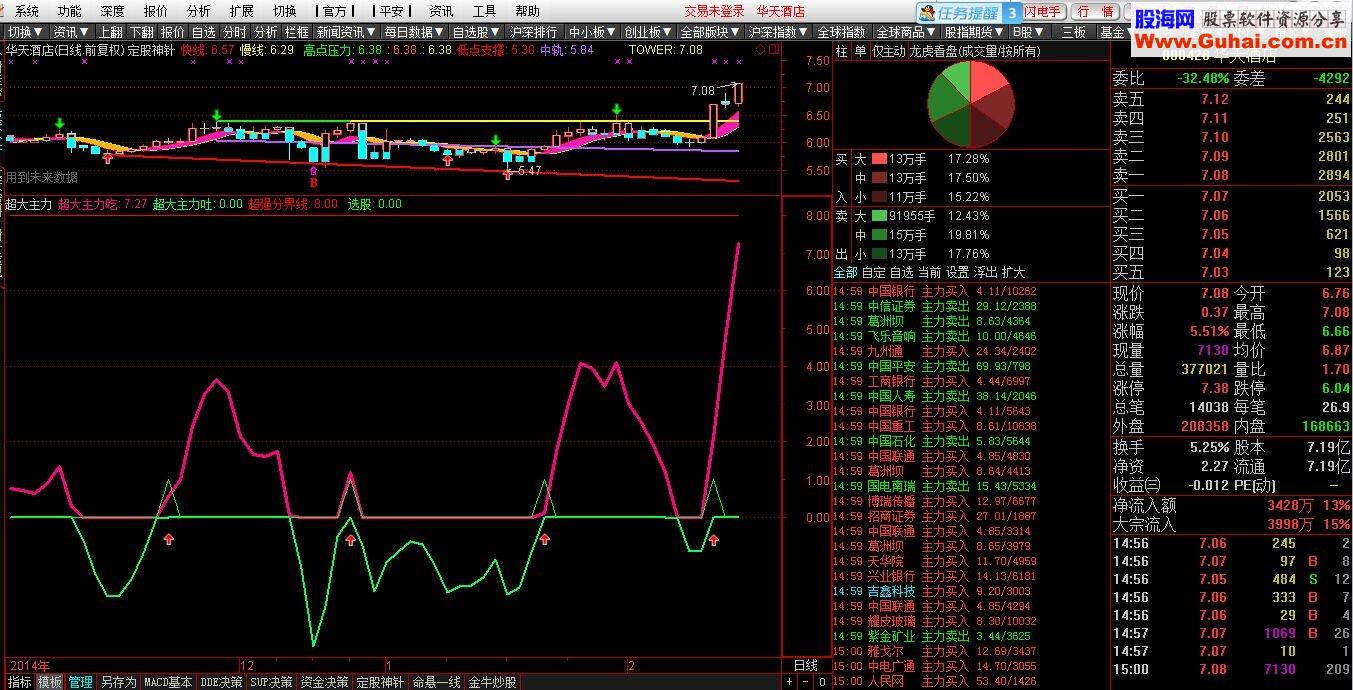Expand the 中小板 dropdown
The image size is (1353, 690).
tap(592, 32)
